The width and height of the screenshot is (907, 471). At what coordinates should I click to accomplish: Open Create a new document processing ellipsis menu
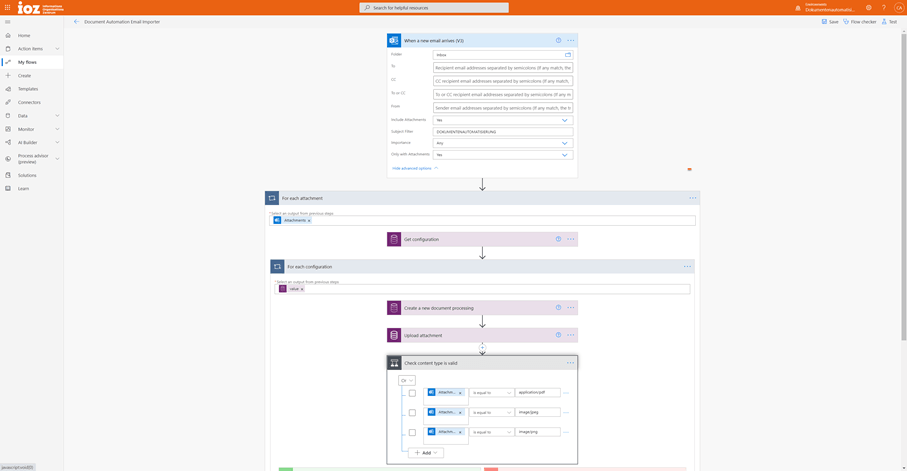point(570,308)
